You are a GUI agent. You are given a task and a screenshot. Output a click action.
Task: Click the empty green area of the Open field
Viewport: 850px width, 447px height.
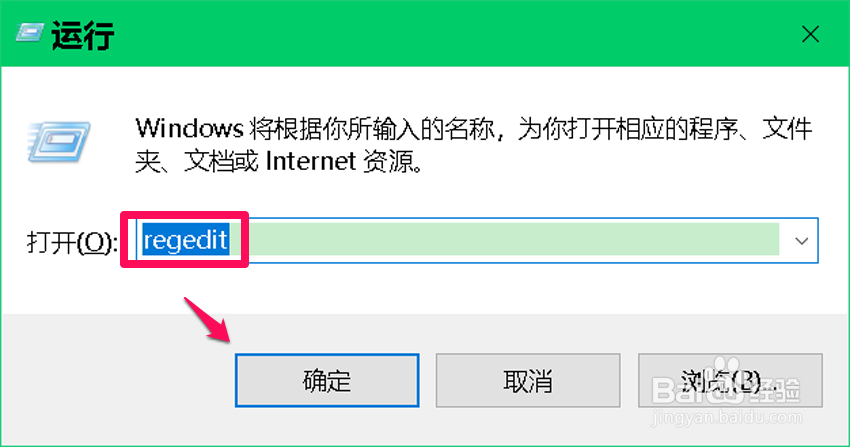coord(512,239)
